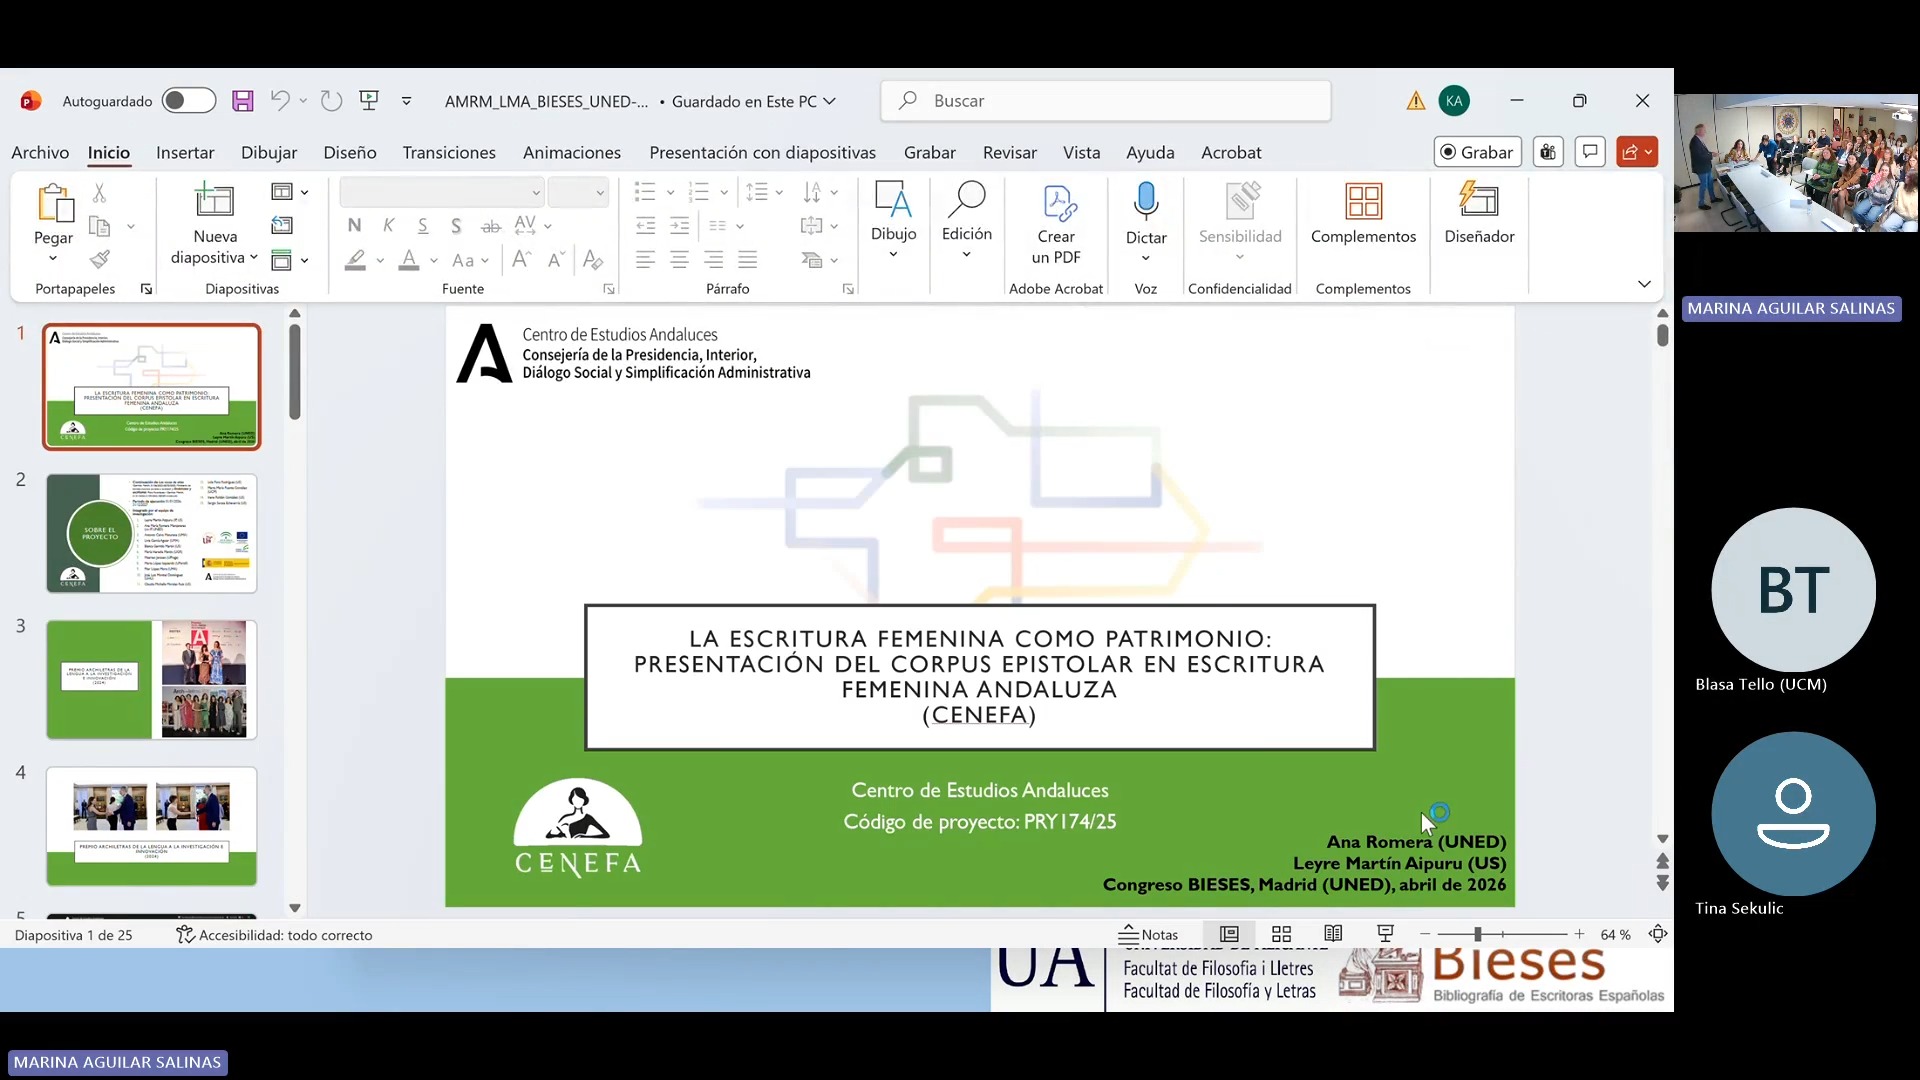1920x1080 pixels.
Task: Expand font color dropdown arrow
Action: pos(433,260)
